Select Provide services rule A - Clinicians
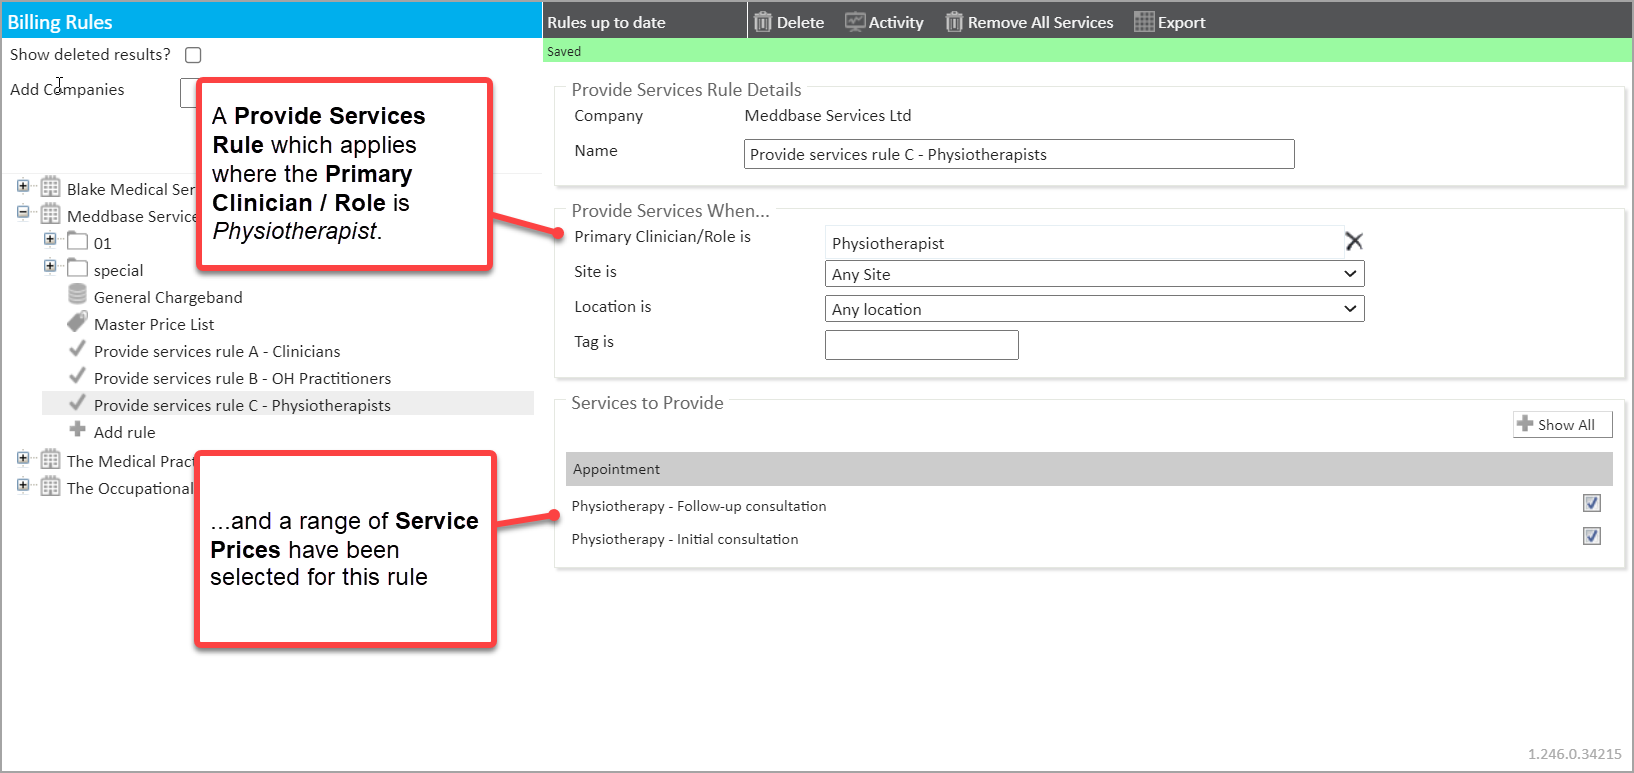This screenshot has width=1634, height=773. click(x=216, y=351)
